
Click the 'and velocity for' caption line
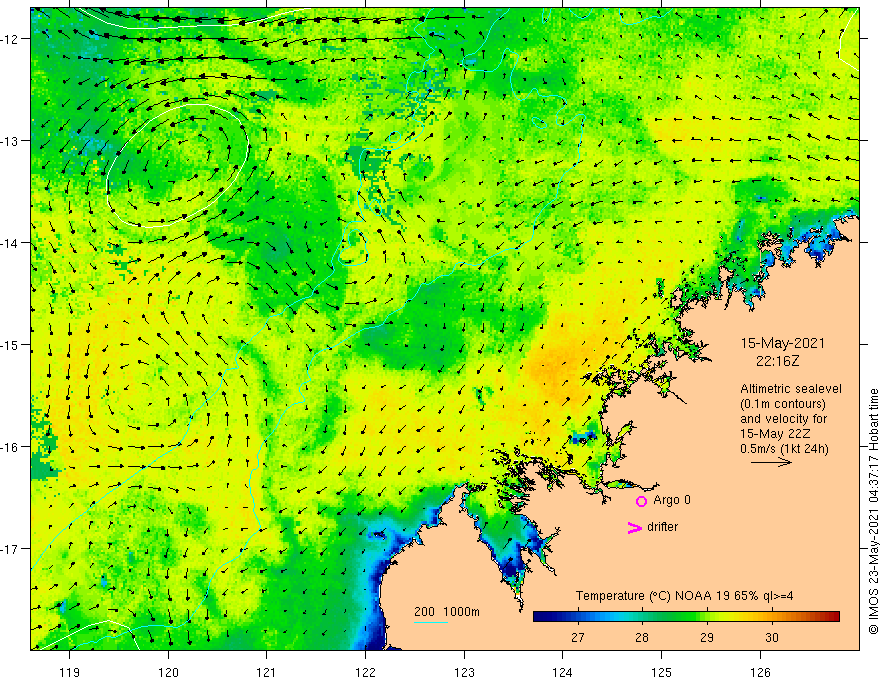coord(783,419)
